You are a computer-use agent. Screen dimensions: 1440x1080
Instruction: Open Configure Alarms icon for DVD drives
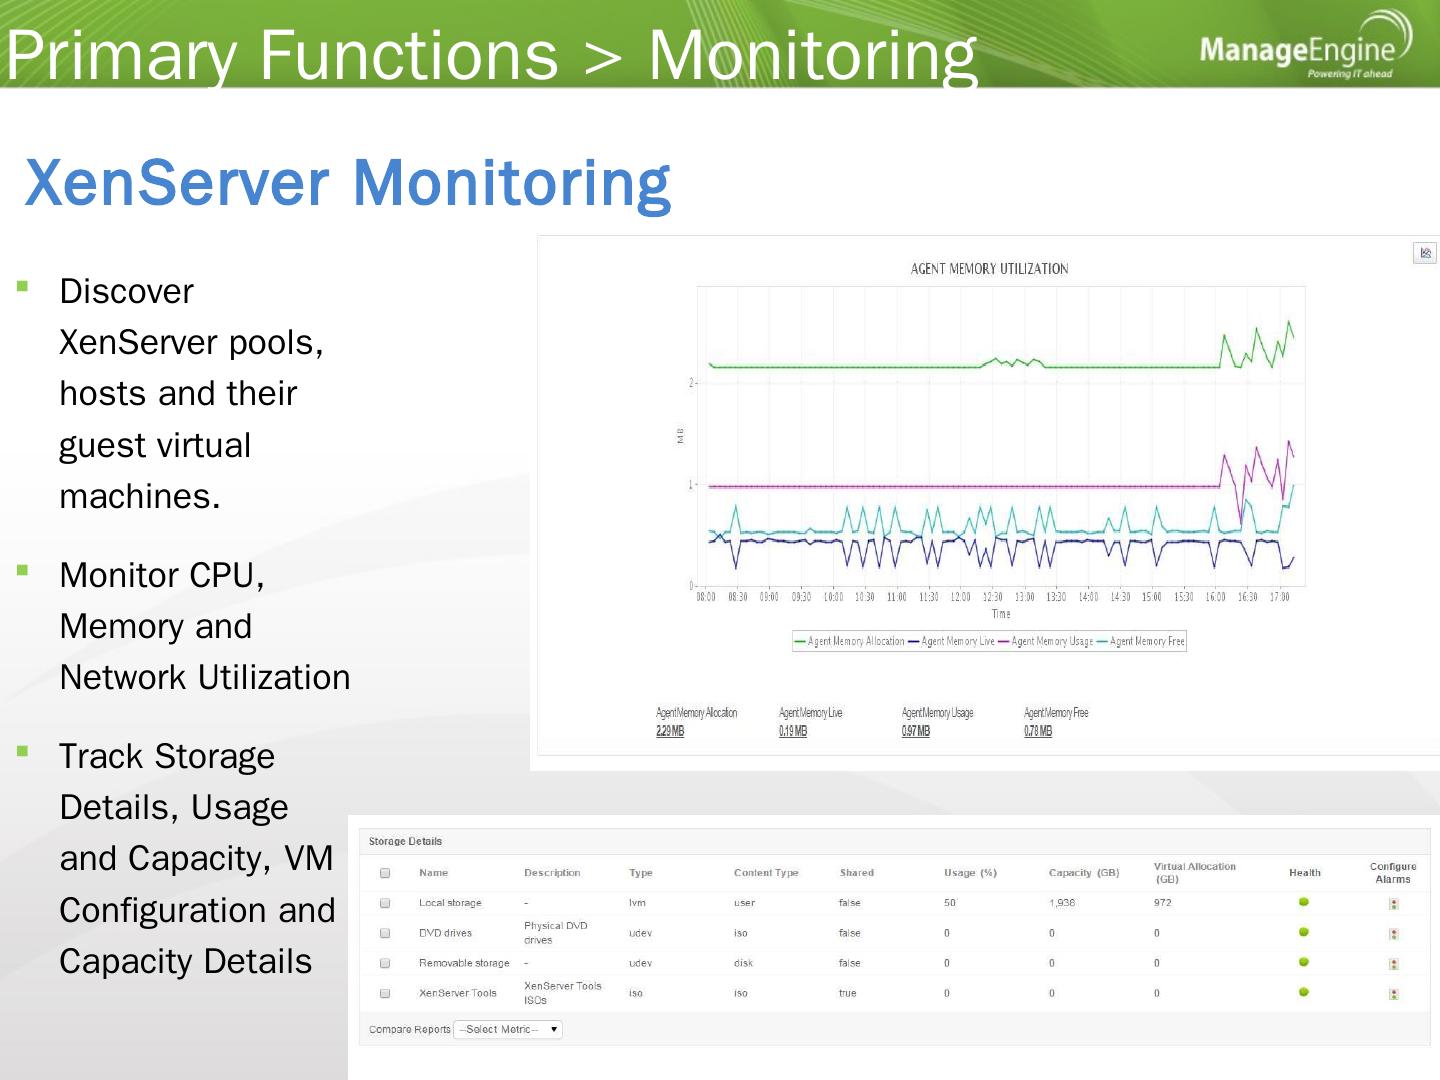tap(1393, 934)
